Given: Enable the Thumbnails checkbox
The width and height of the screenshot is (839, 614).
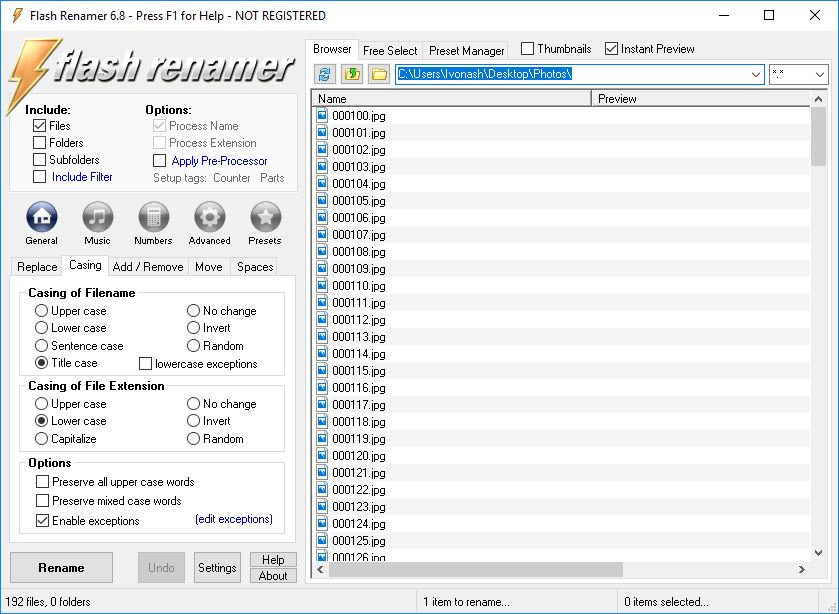Looking at the screenshot, I should pyautogui.click(x=528, y=49).
